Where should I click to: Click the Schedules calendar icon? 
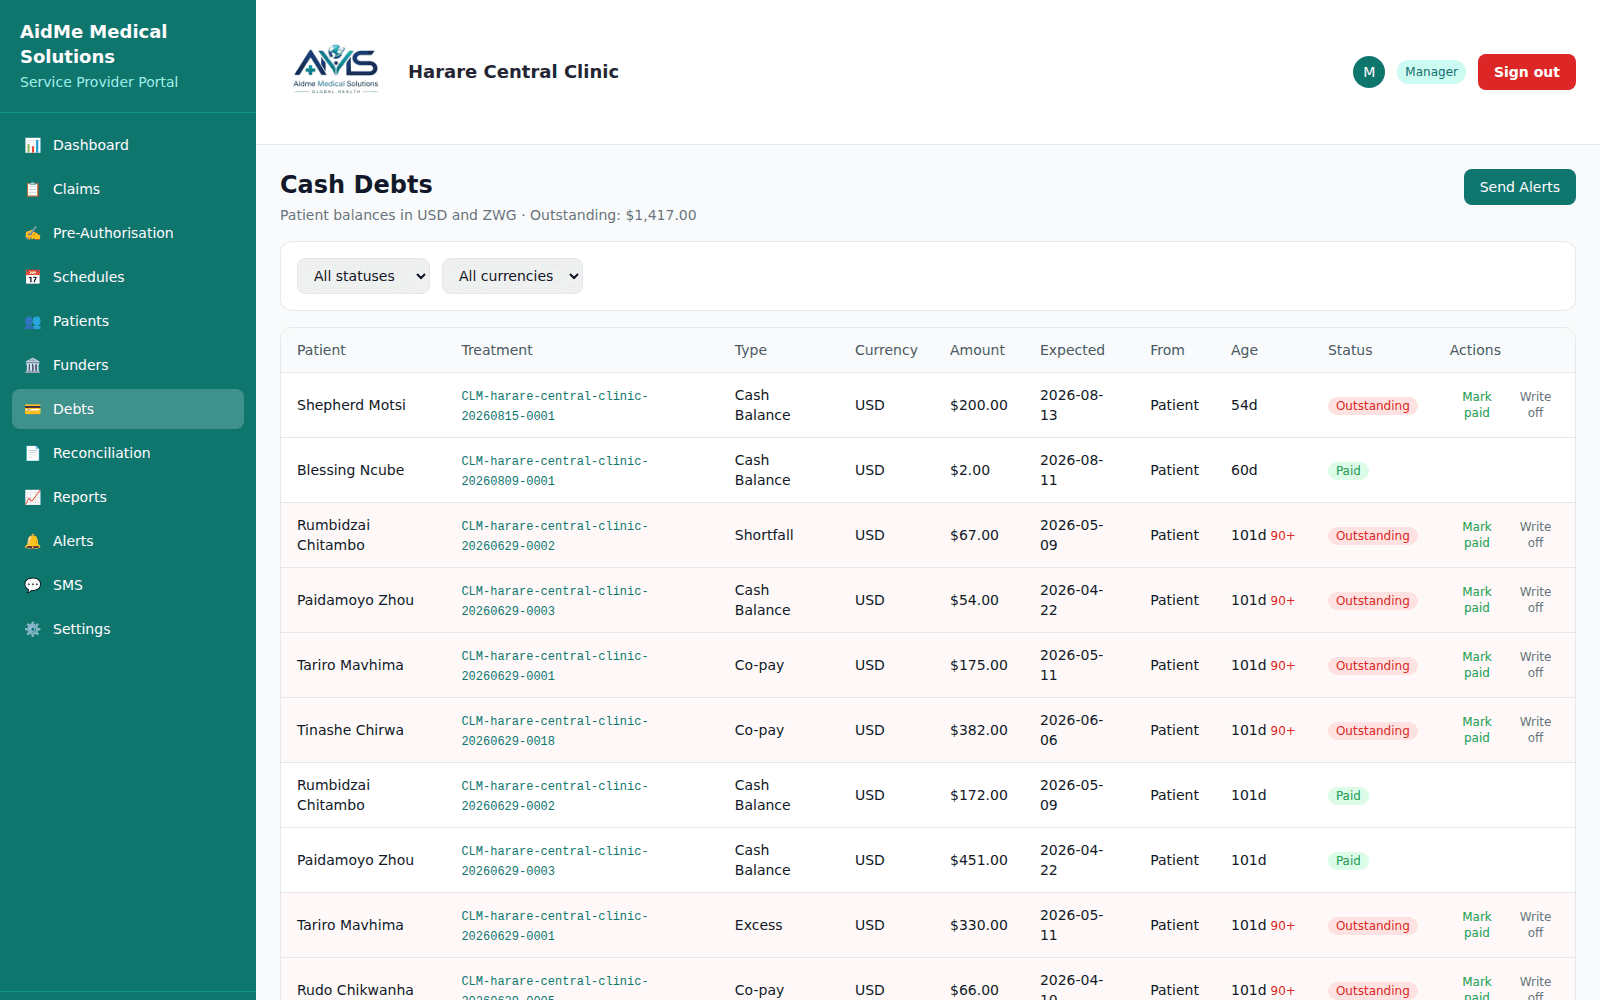pyautogui.click(x=33, y=277)
